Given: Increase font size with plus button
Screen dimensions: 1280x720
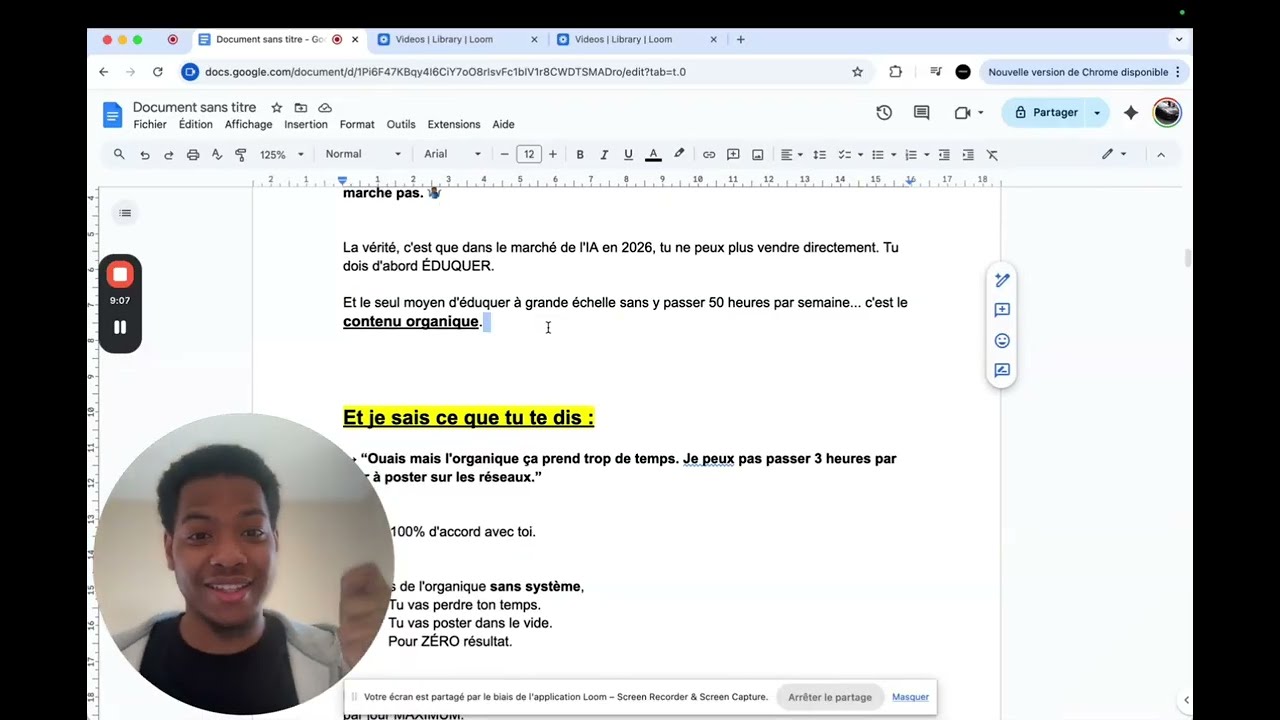Looking at the screenshot, I should coord(553,154).
